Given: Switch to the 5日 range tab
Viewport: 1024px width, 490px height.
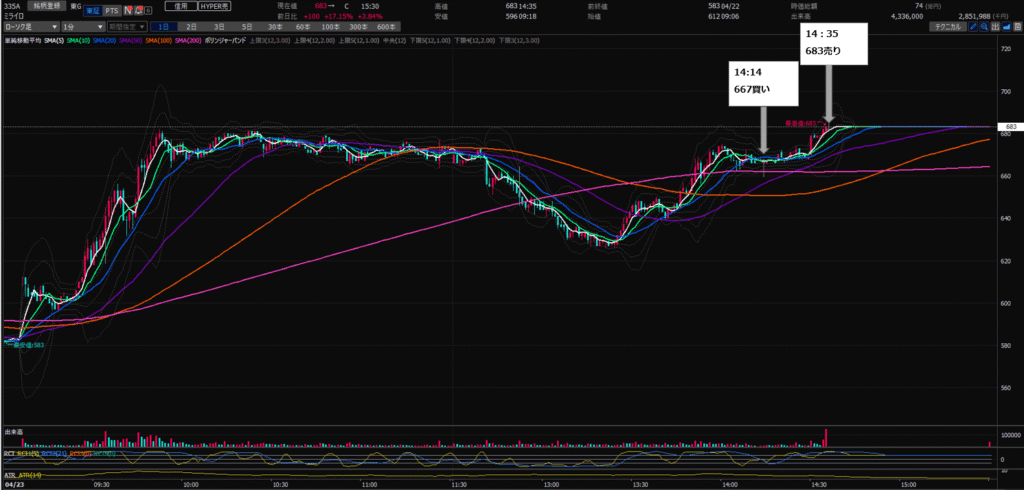Looking at the screenshot, I should pos(246,27).
